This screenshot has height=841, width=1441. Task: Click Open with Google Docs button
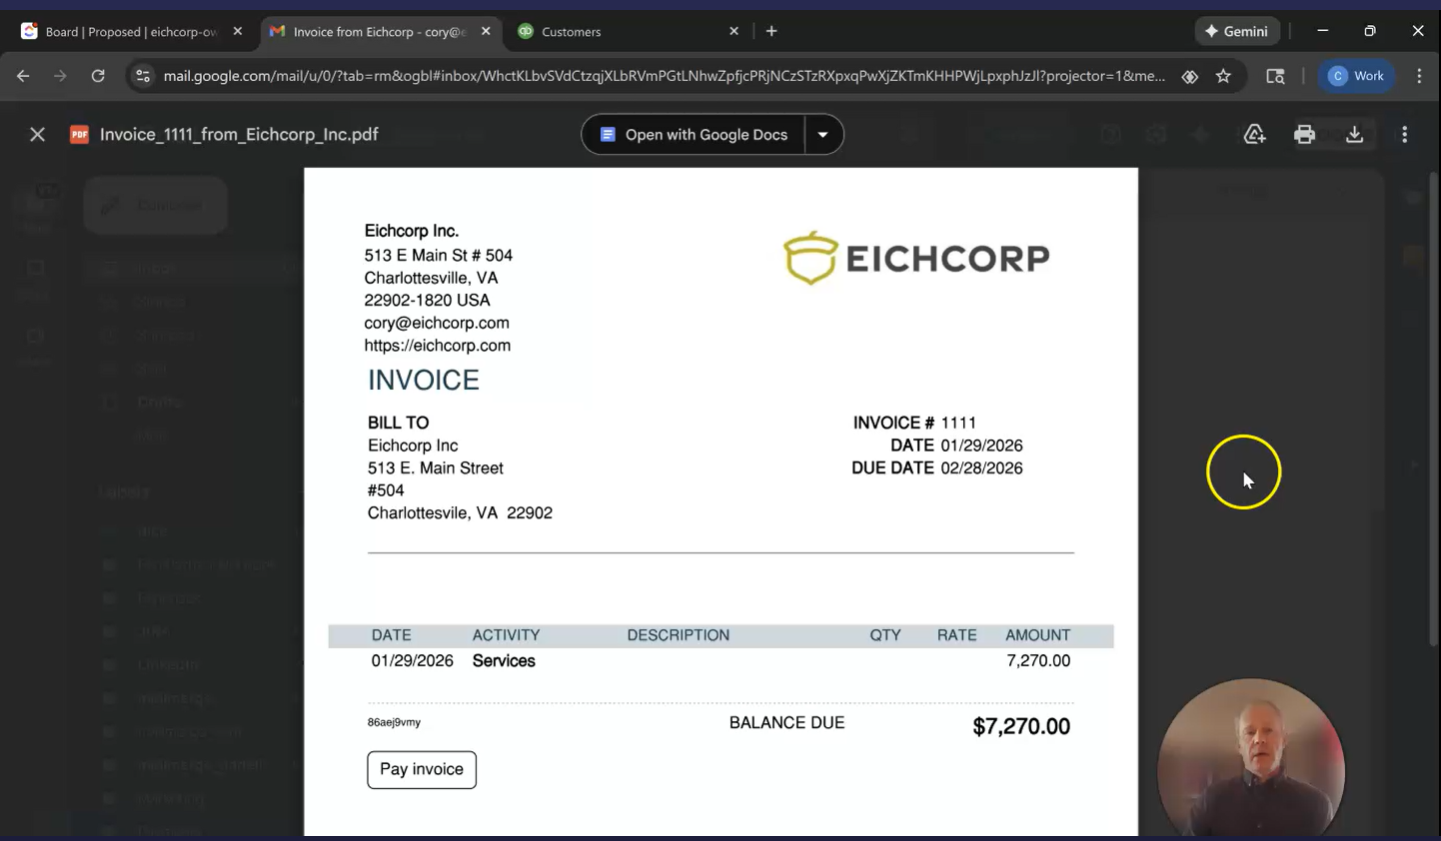(x=693, y=135)
